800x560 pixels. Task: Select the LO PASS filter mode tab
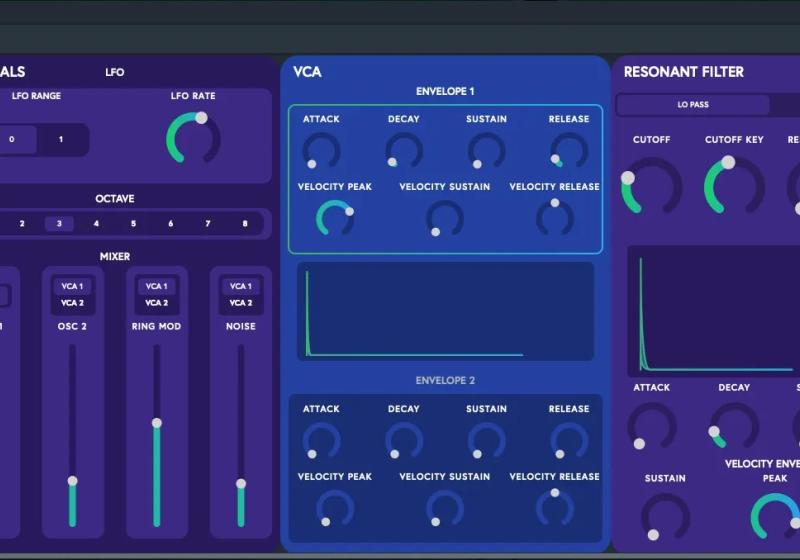pyautogui.click(x=693, y=105)
